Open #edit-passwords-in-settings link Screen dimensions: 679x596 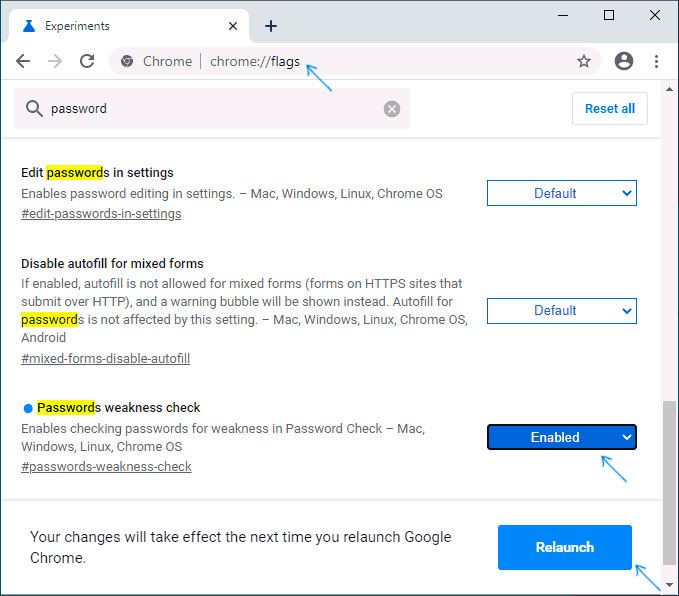[101, 214]
